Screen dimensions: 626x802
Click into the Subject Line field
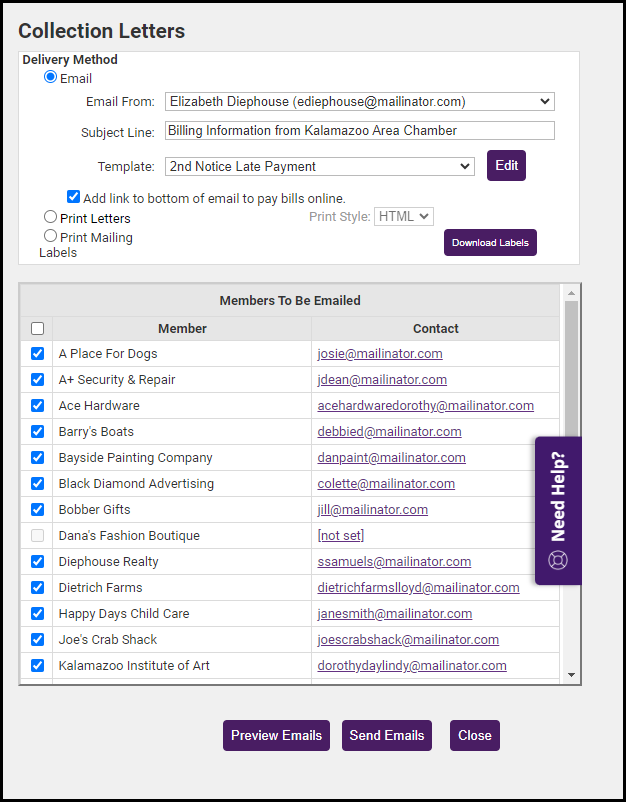[359, 131]
